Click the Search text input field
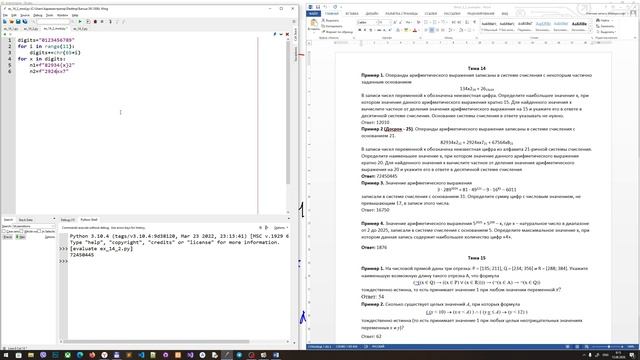The height and width of the screenshot is (360, 640). pos(33,226)
